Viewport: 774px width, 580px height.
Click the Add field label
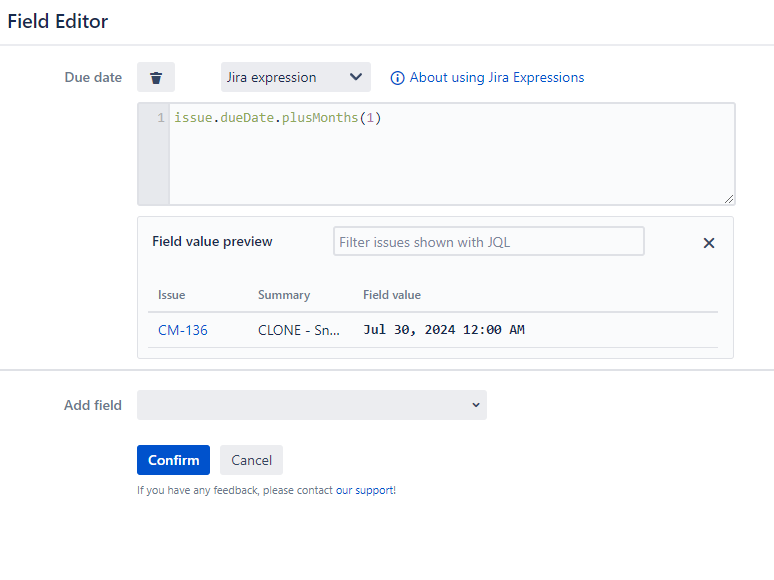93,405
